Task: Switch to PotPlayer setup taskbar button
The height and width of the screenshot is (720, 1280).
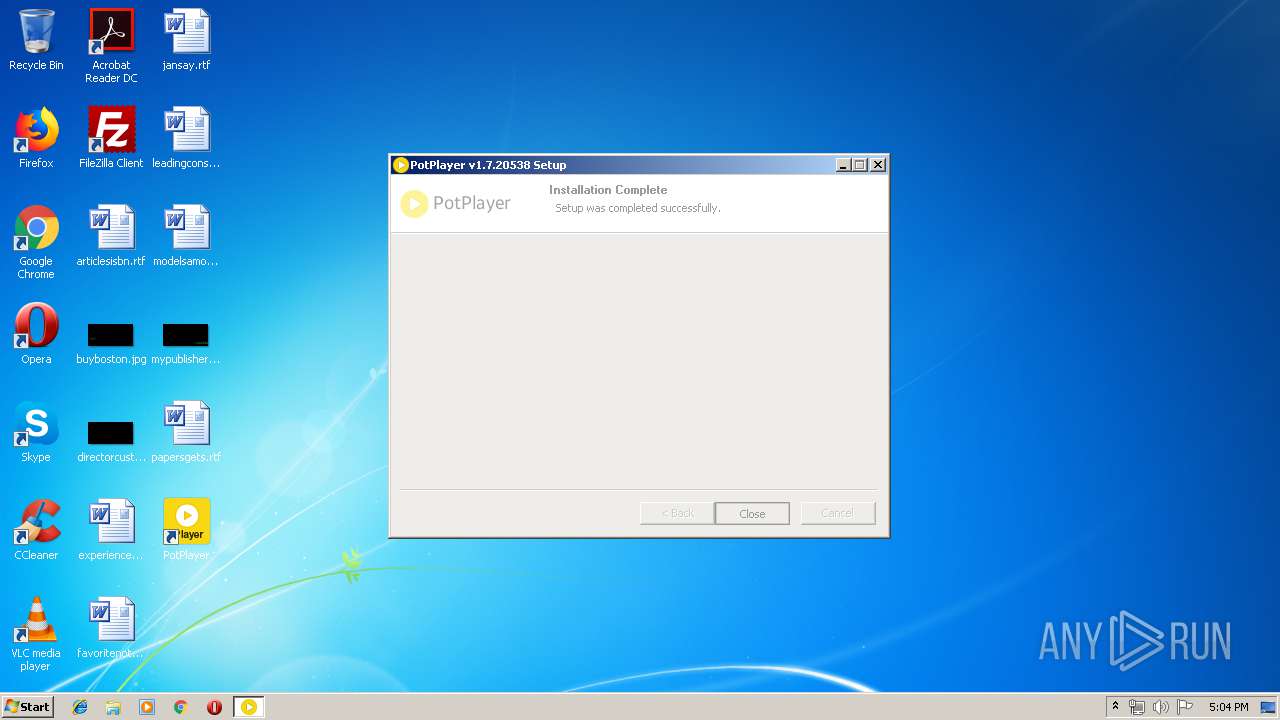Action: pos(249,707)
